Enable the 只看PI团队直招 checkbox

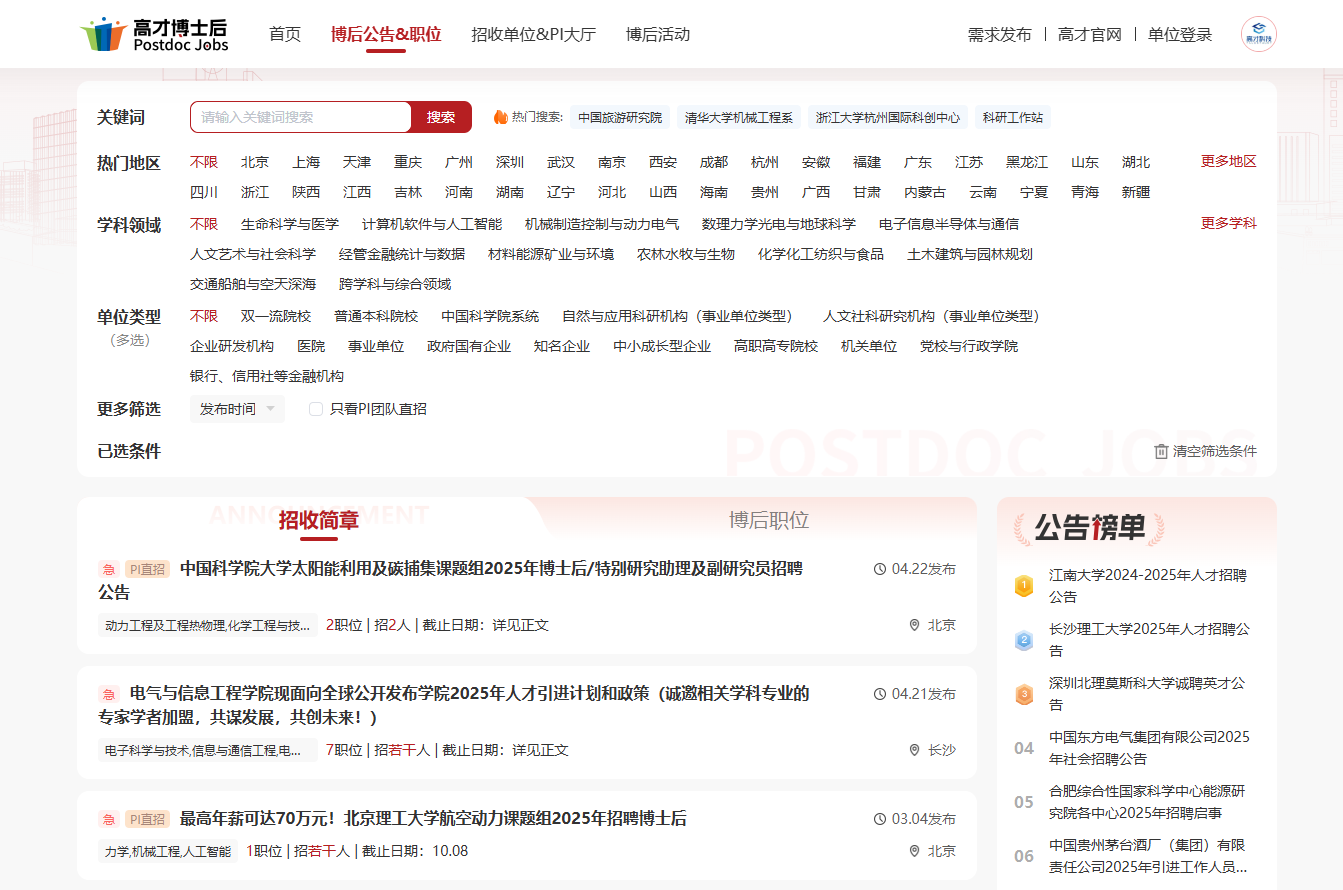point(316,409)
